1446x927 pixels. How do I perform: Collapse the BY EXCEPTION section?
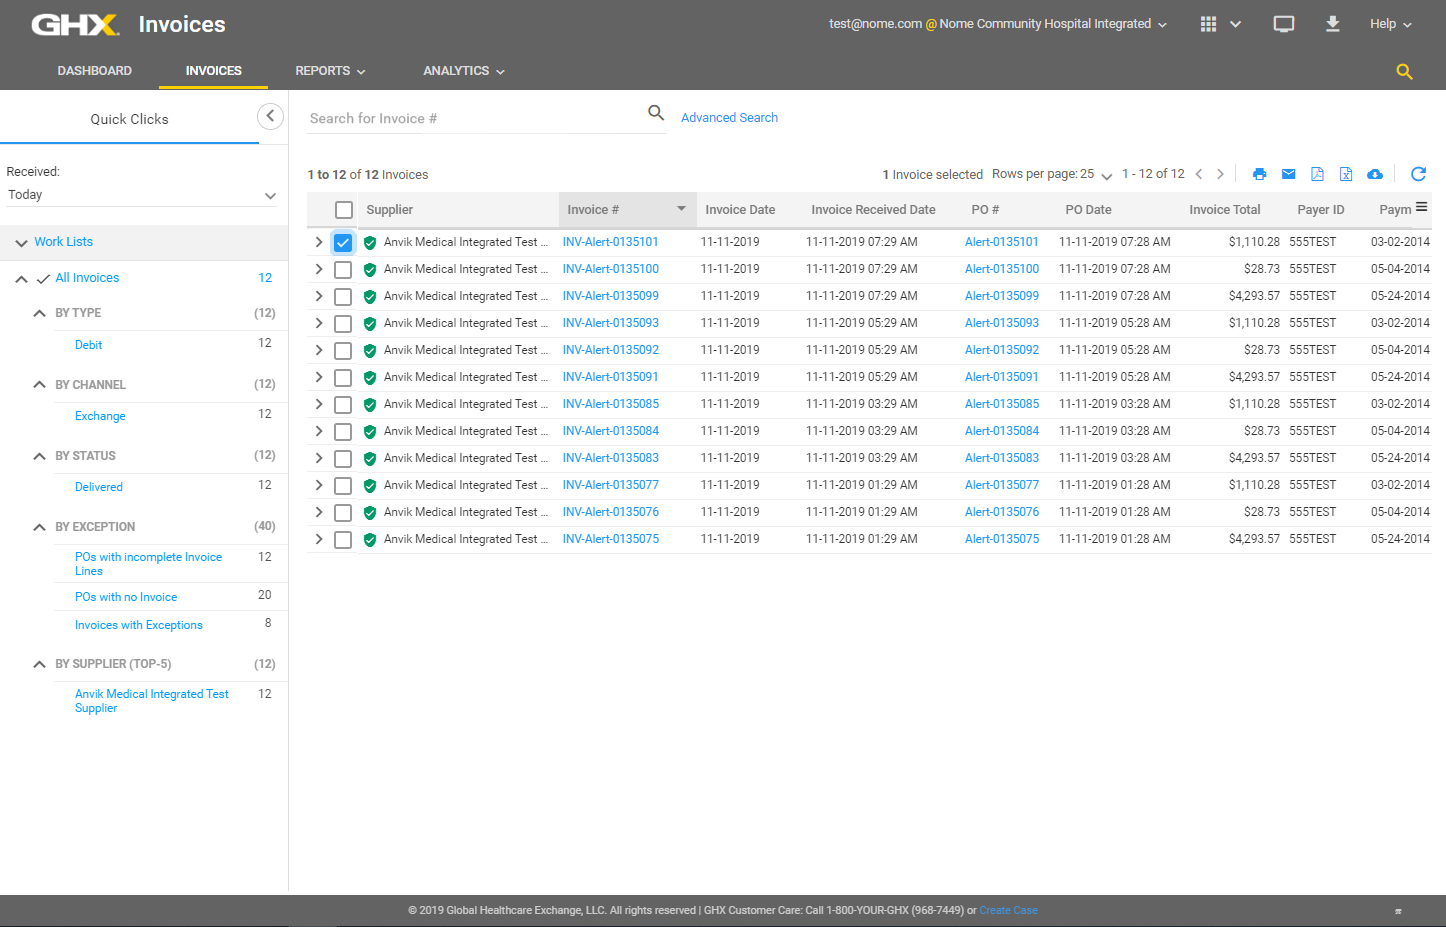[40, 527]
